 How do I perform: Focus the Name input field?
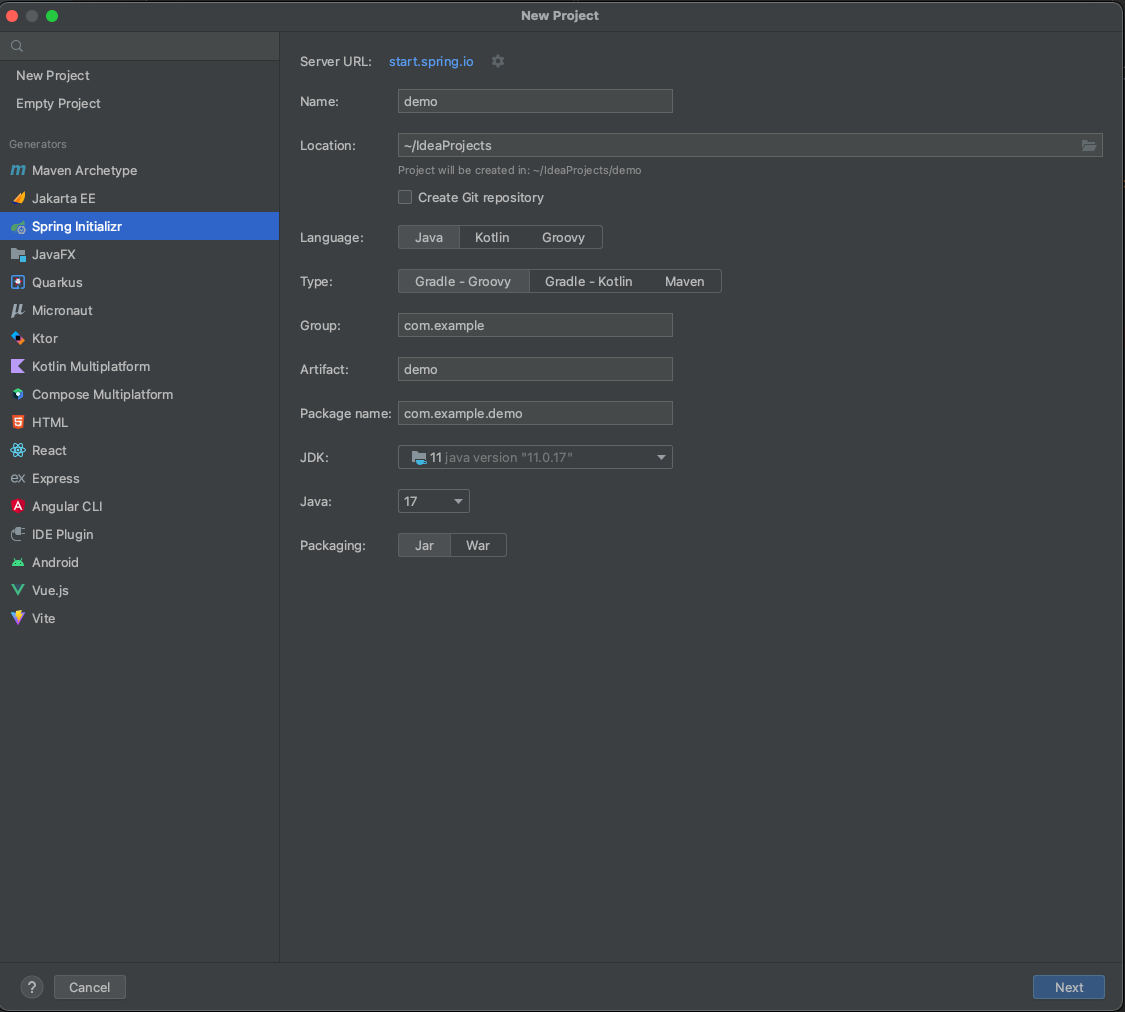(x=535, y=101)
